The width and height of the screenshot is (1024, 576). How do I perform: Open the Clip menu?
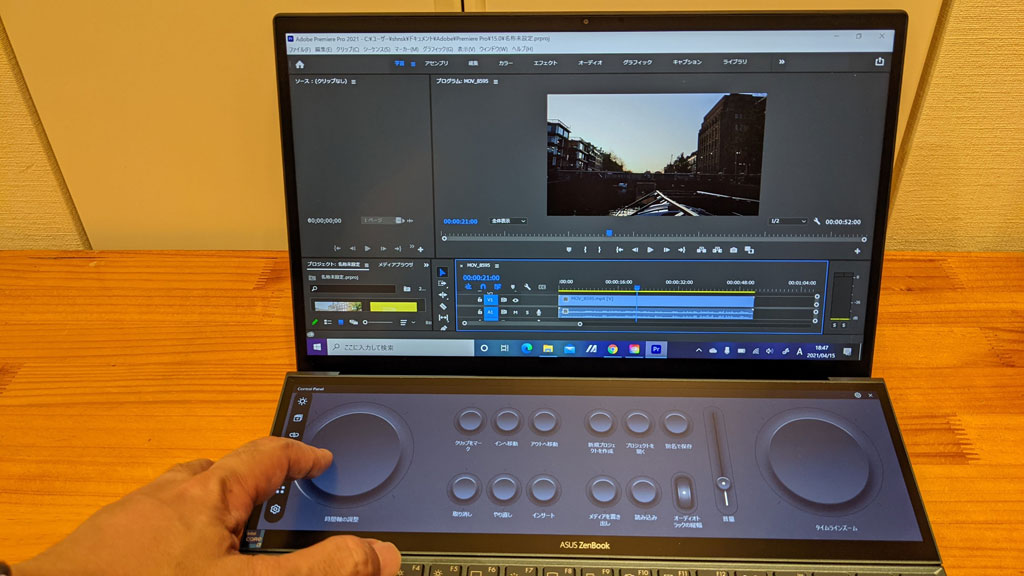point(347,50)
